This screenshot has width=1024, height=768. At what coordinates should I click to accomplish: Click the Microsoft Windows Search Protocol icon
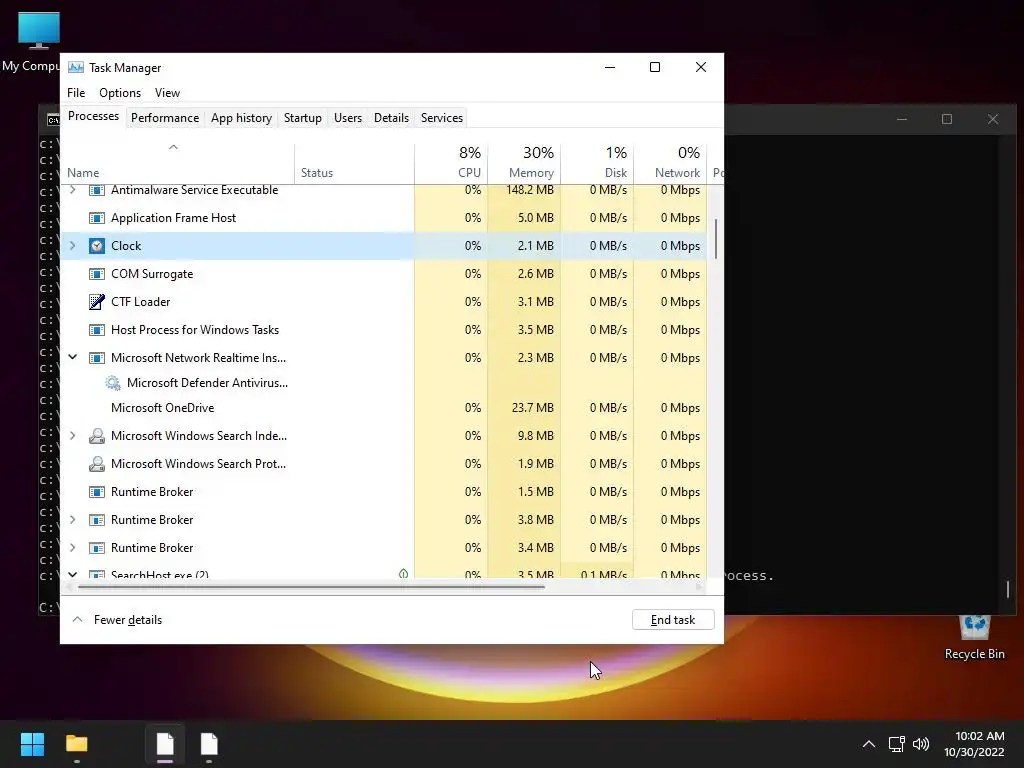pos(97,464)
